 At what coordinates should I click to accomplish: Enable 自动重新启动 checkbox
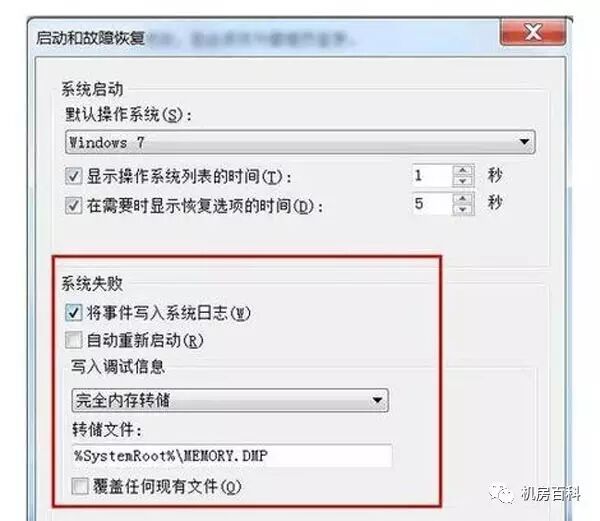click(x=73, y=340)
